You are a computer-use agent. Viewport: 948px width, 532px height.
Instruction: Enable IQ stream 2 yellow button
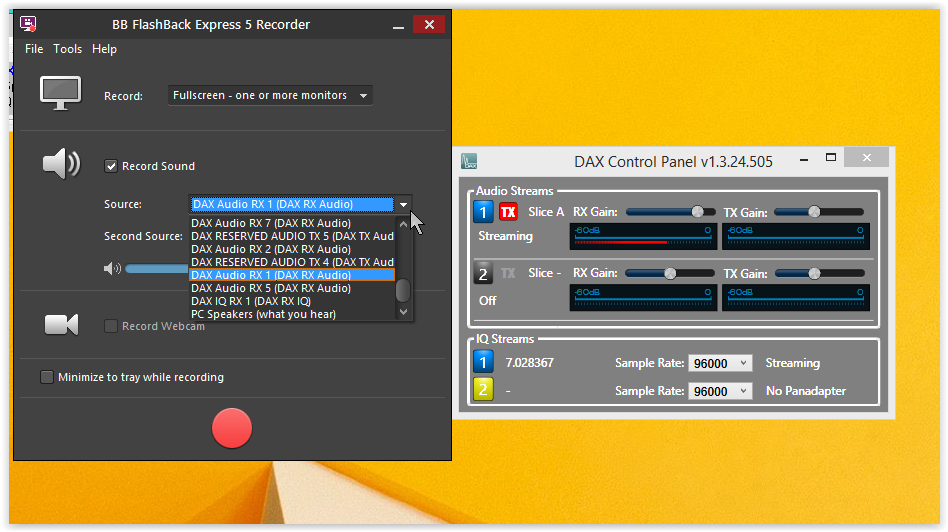pos(483,390)
